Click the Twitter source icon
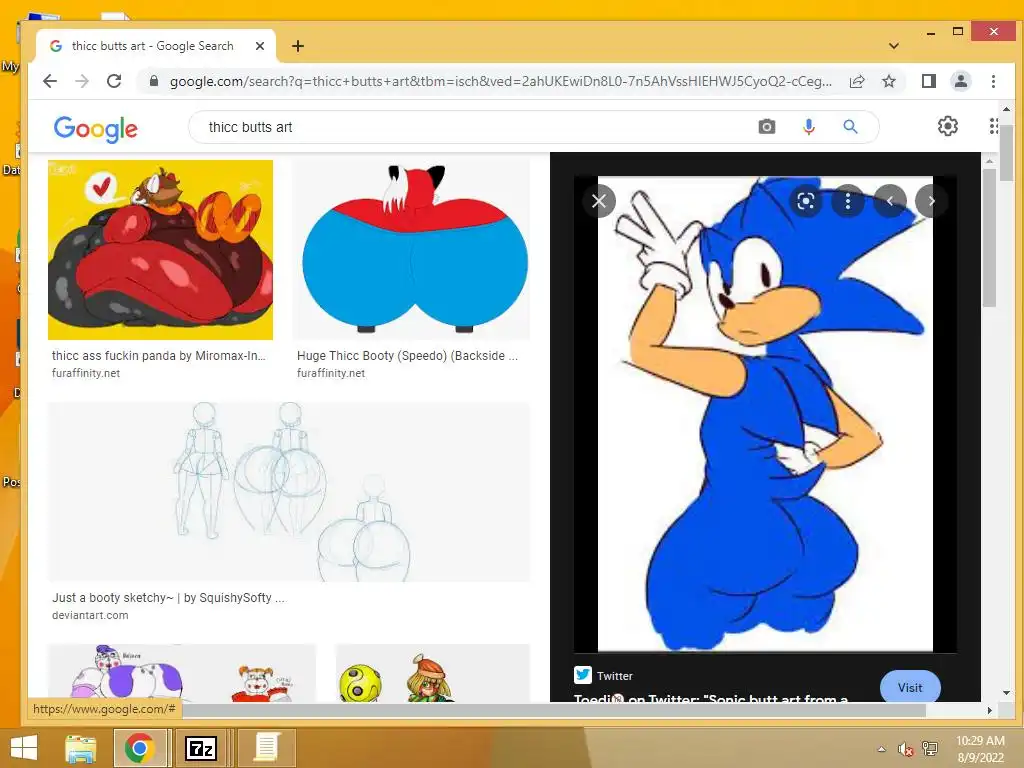This screenshot has width=1024, height=768. pos(583,675)
